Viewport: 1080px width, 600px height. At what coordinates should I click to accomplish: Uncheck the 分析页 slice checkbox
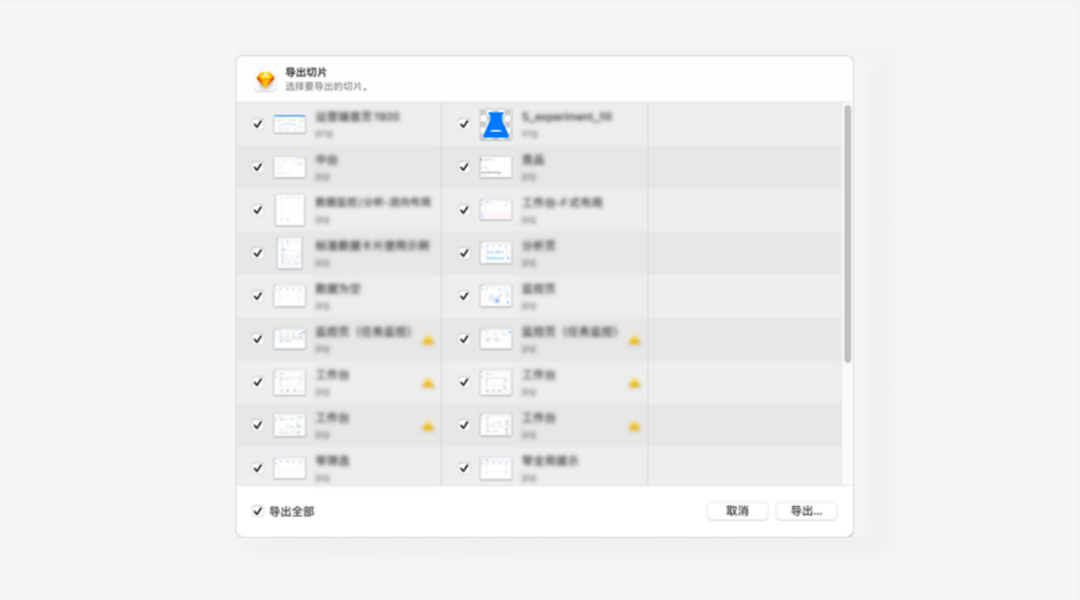pos(464,254)
